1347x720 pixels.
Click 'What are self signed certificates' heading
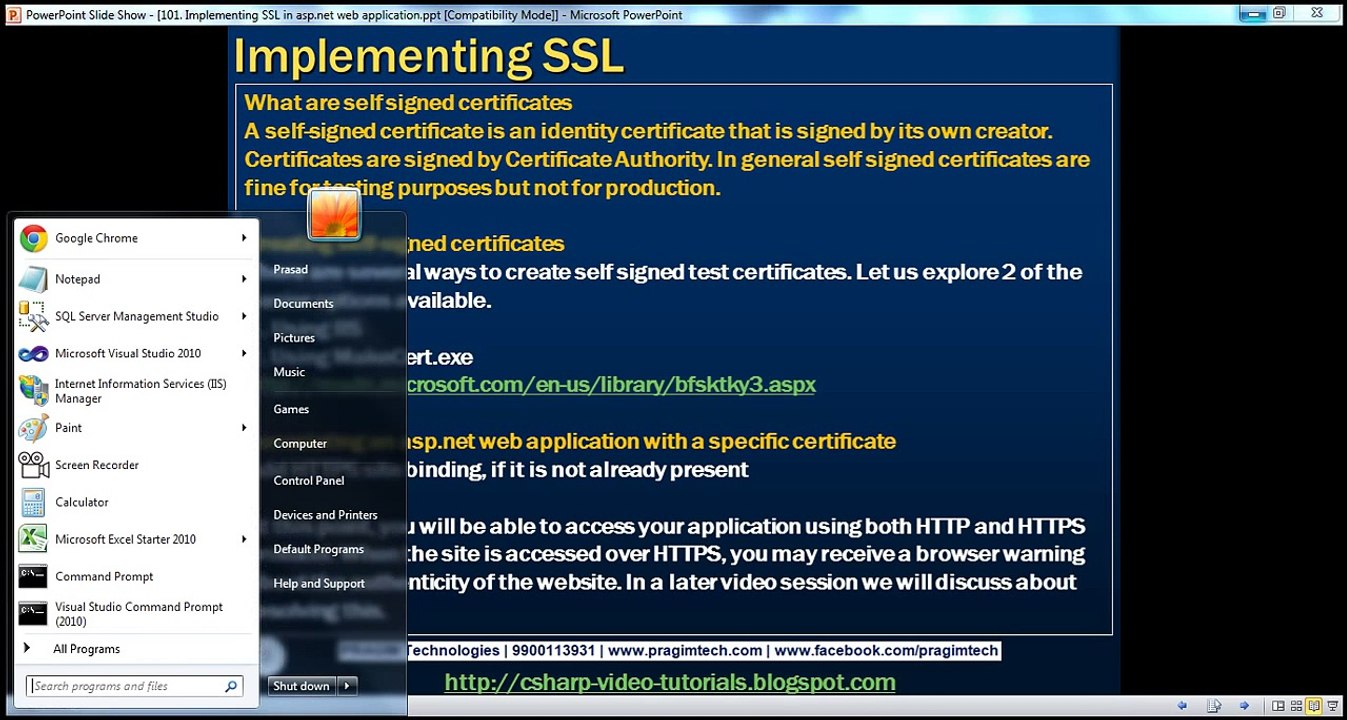pos(408,103)
